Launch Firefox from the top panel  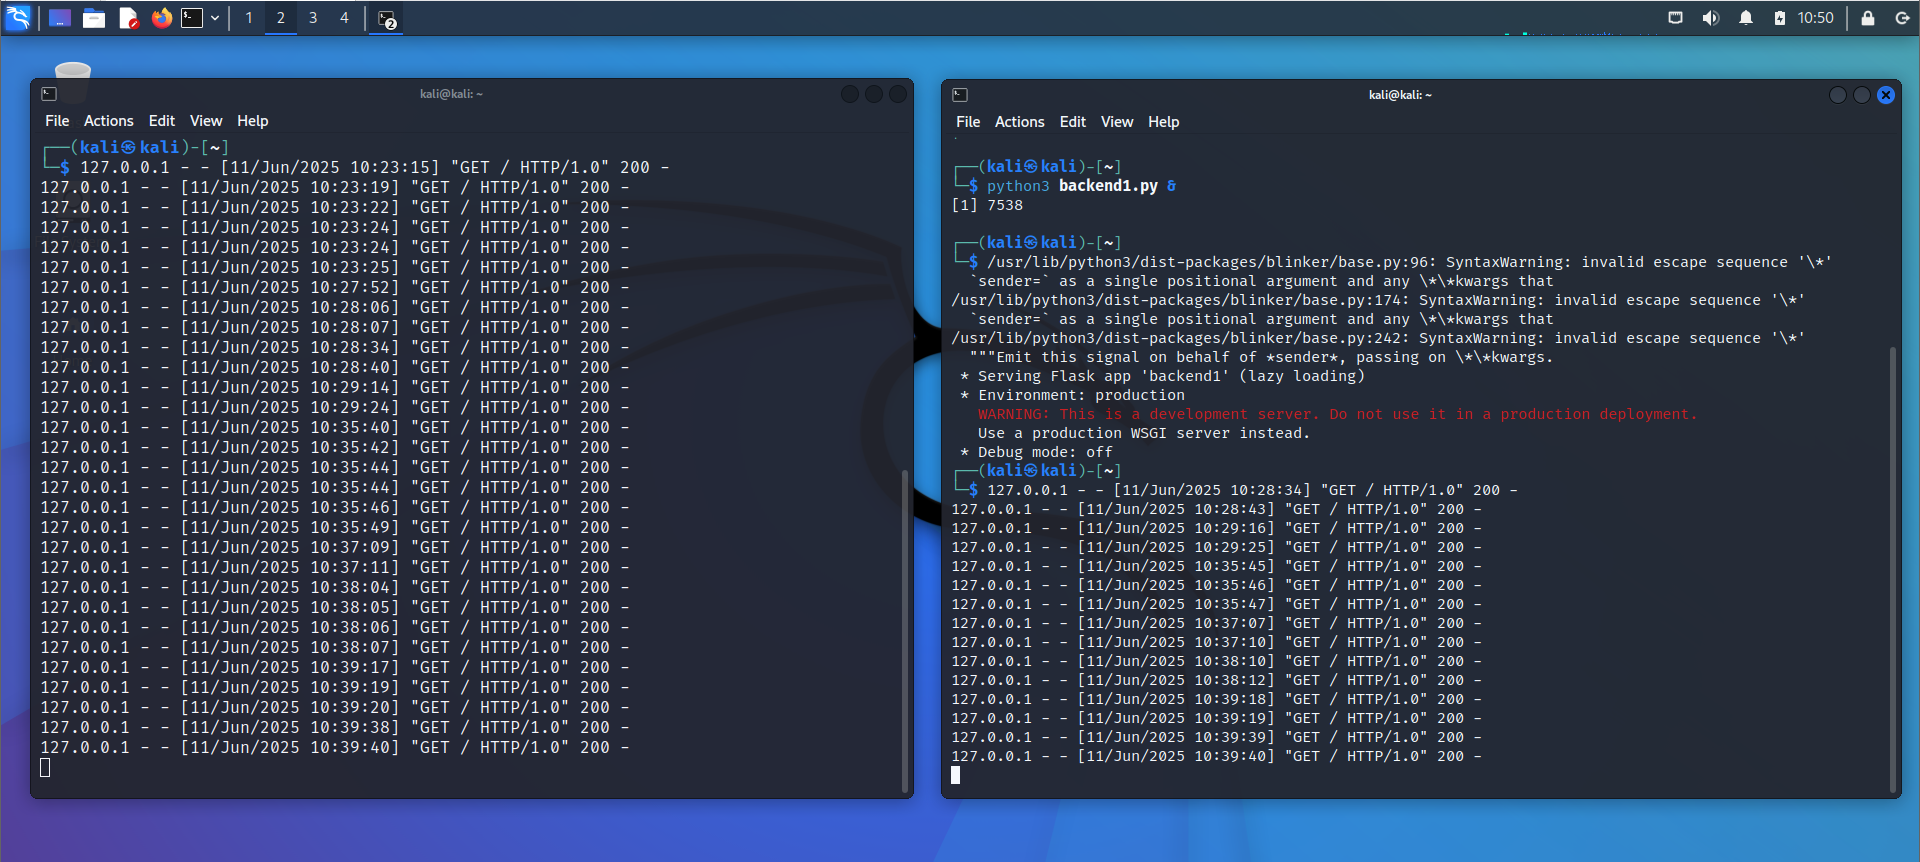coord(162,18)
